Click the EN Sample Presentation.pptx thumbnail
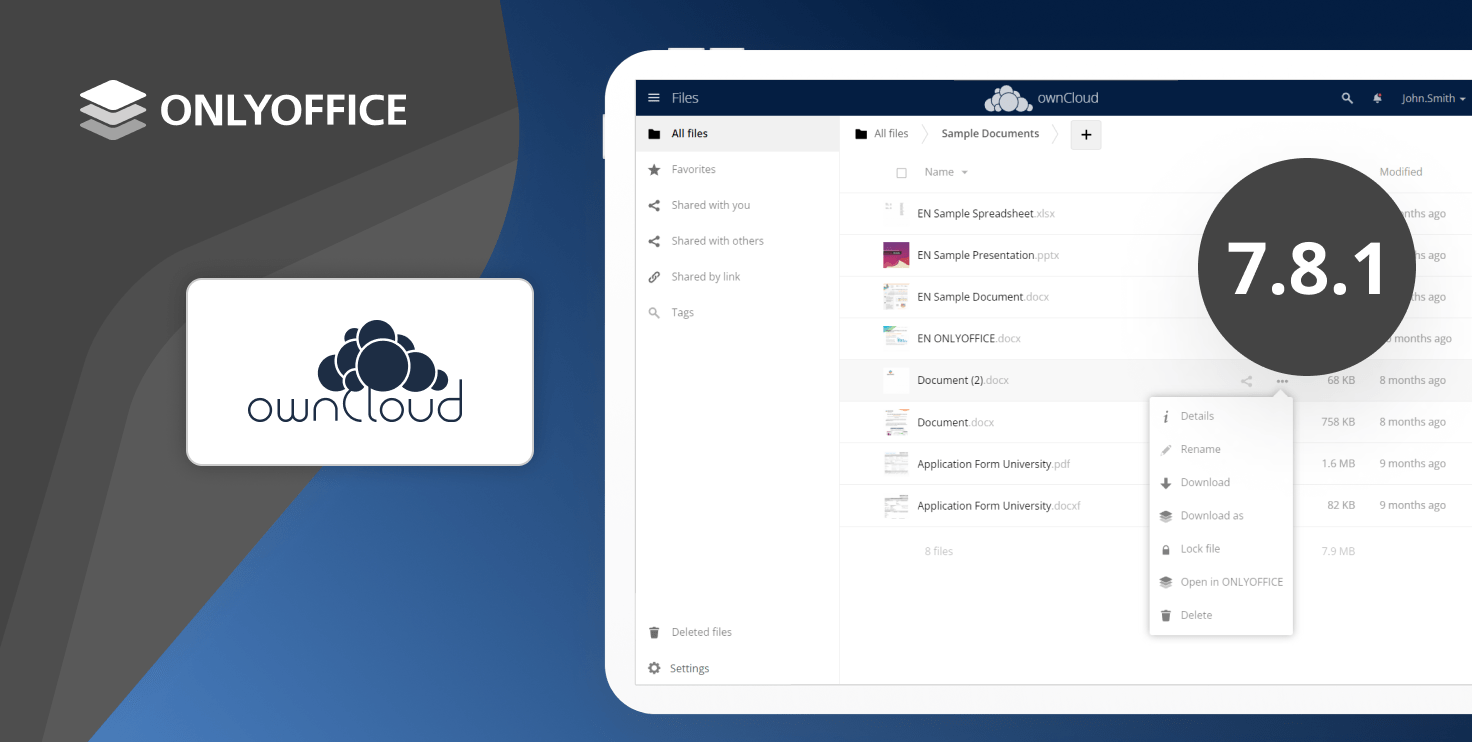 click(x=895, y=254)
